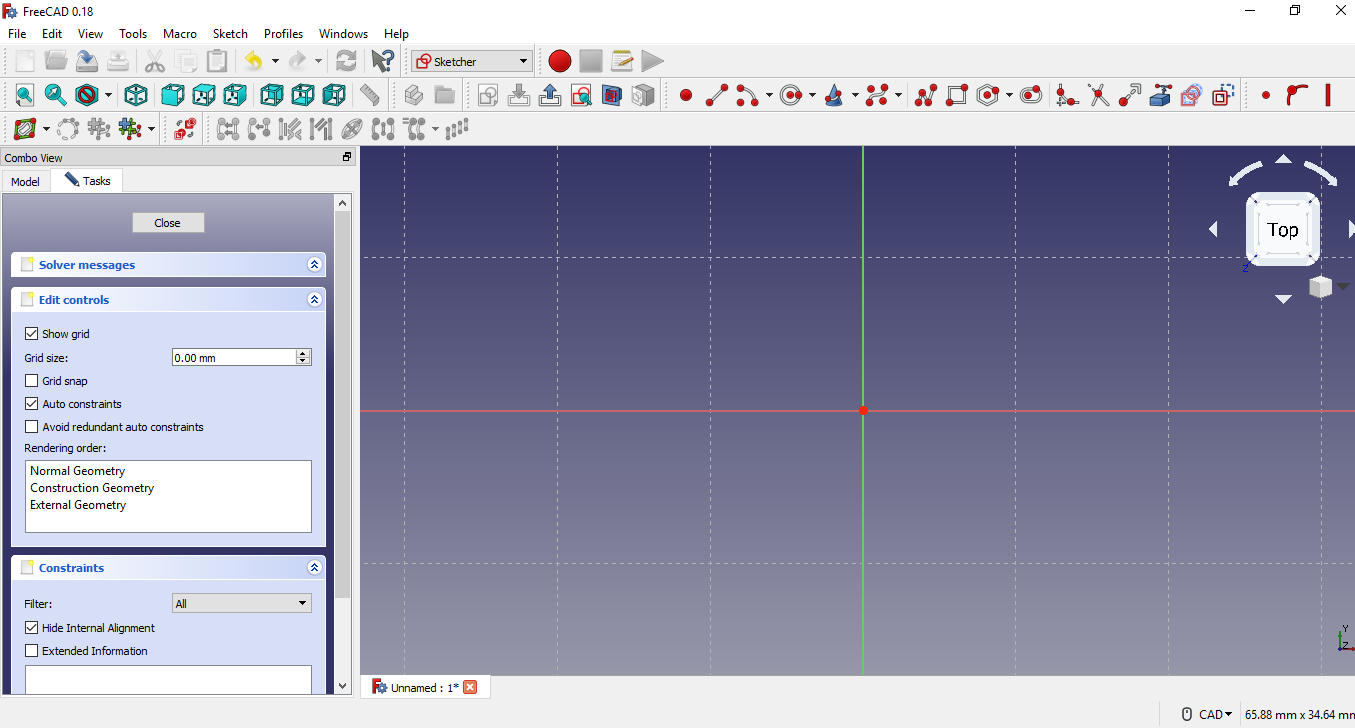Select the Create conic tool
The image size is (1355, 728).
click(x=835, y=95)
